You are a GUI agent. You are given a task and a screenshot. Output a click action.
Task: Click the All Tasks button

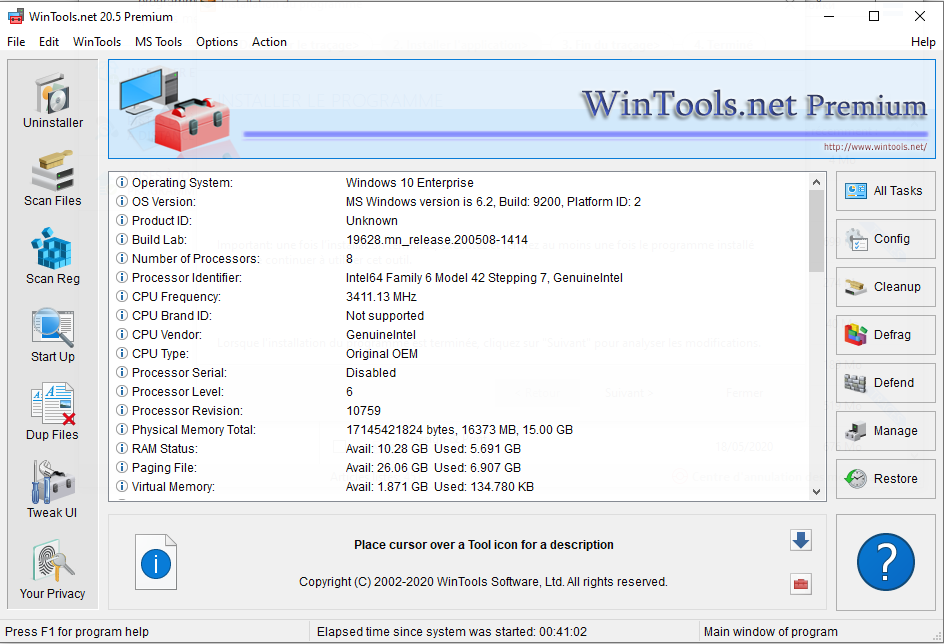pyautogui.click(x=885, y=191)
